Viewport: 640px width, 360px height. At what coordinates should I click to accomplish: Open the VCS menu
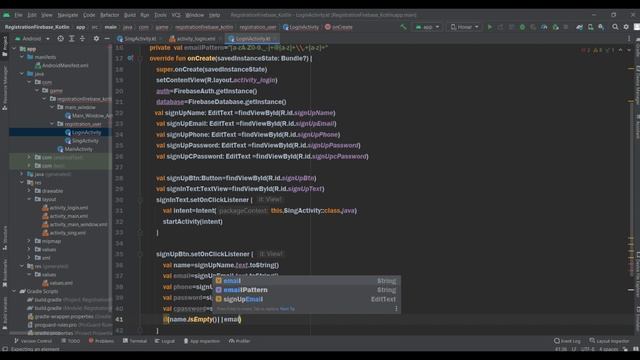pos(176,15)
